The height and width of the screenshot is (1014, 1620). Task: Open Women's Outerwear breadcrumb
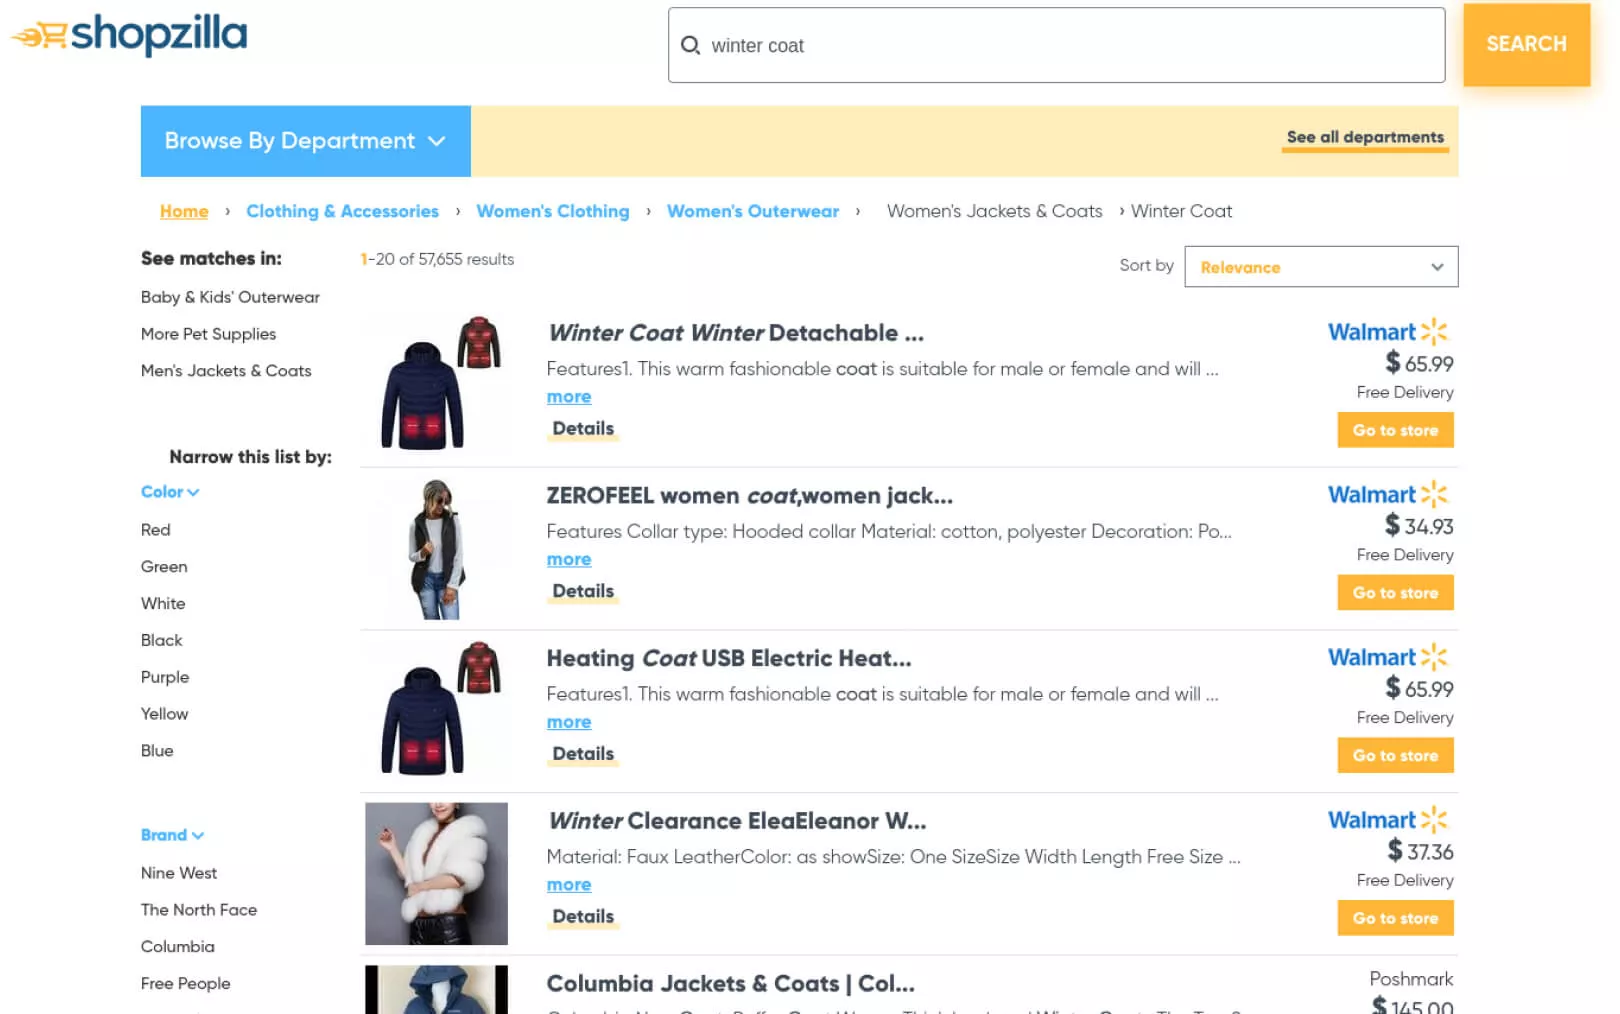(753, 211)
